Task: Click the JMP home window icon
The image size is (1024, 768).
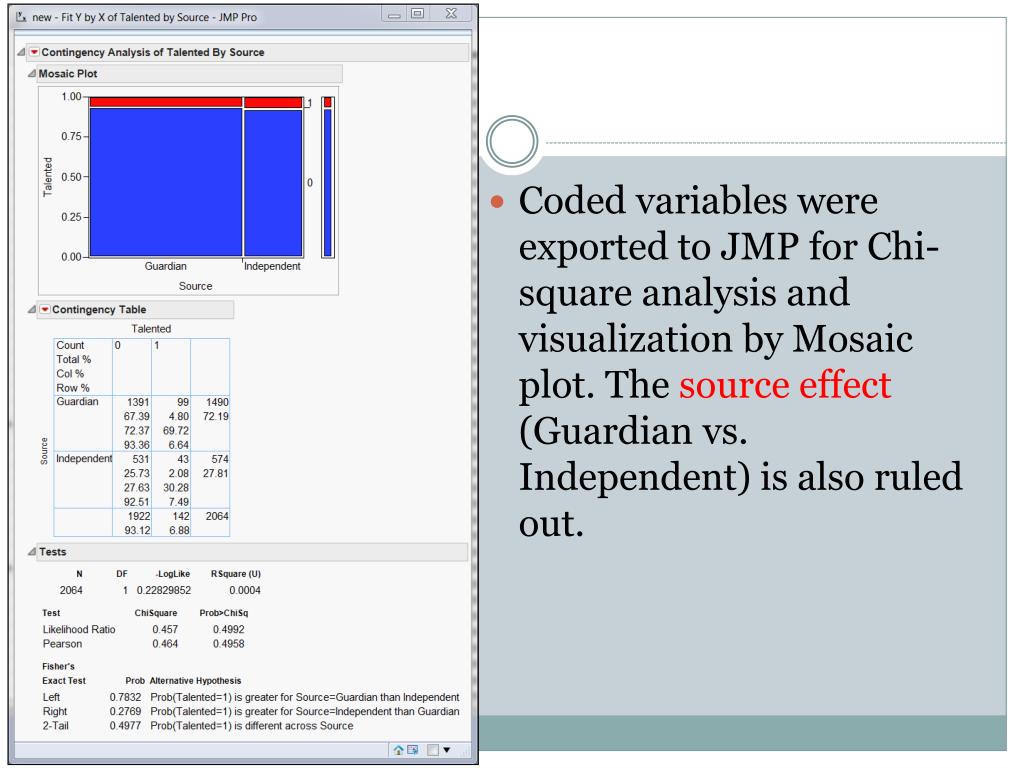Action: click(398, 750)
